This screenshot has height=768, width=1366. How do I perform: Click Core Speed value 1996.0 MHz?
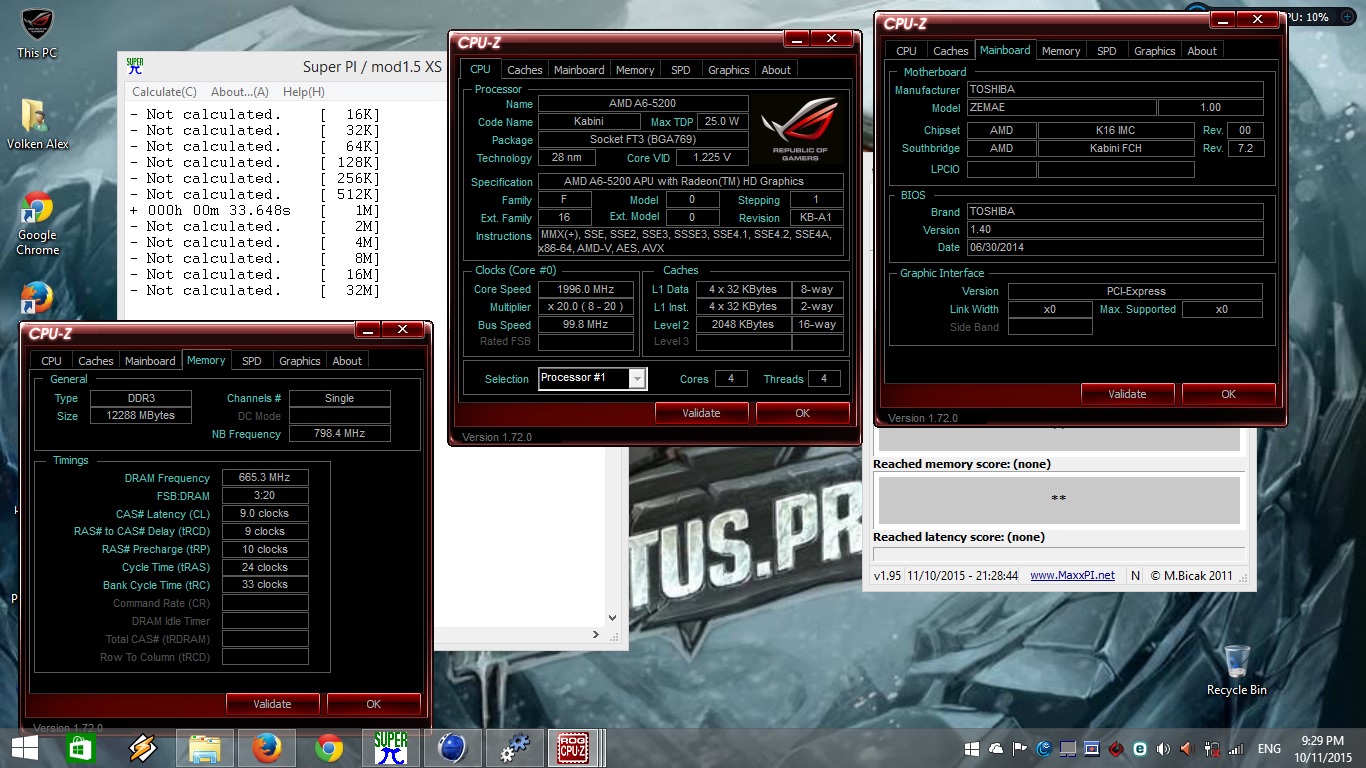coord(586,289)
